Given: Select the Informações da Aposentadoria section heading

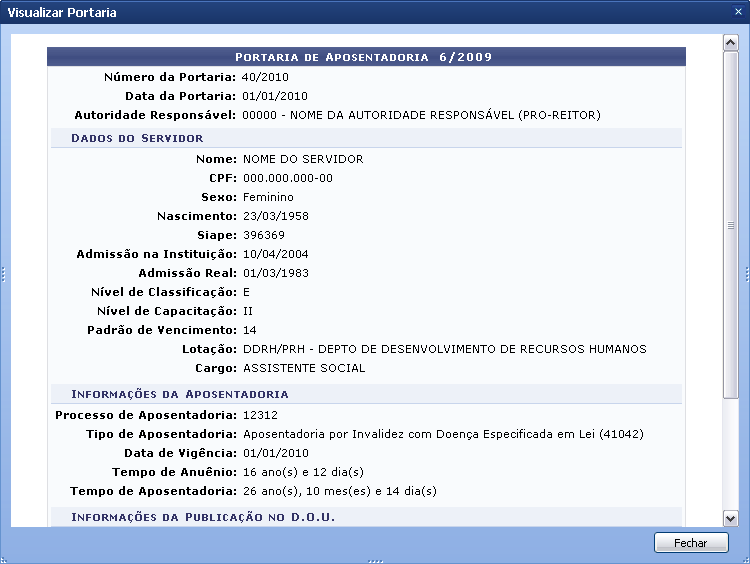Looking at the screenshot, I should [179, 394].
